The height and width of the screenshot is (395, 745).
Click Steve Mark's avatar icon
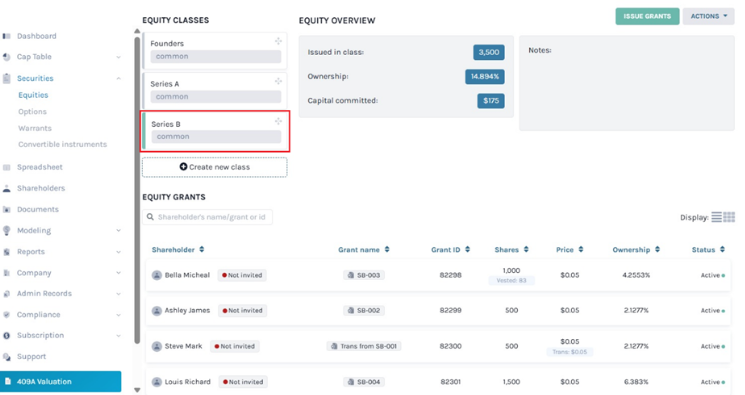pos(157,346)
